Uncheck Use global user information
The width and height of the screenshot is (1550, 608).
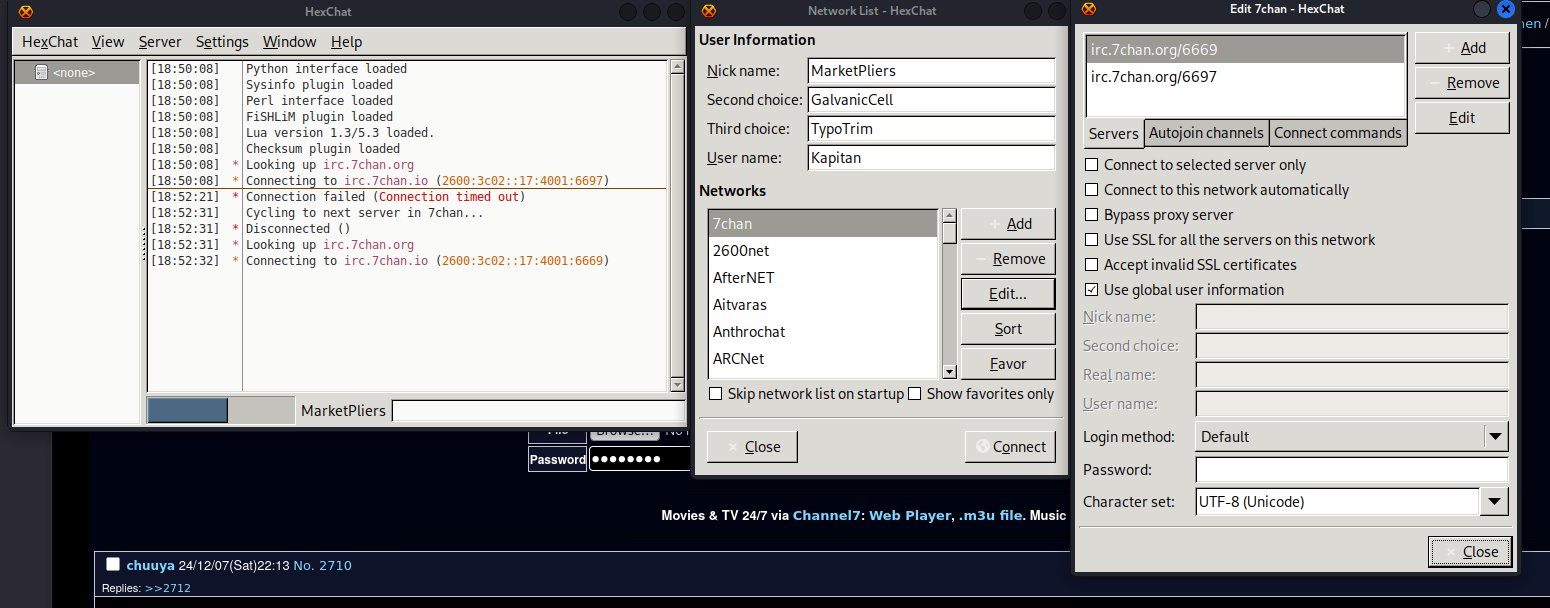1092,290
